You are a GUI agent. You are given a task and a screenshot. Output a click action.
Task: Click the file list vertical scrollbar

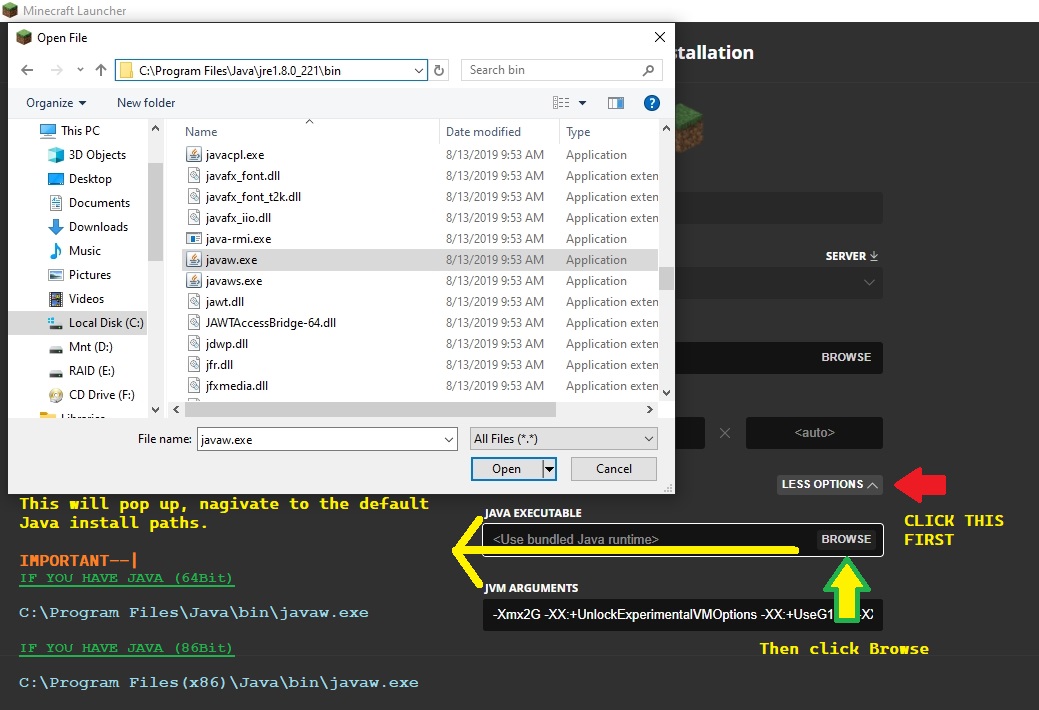pyautogui.click(x=666, y=278)
